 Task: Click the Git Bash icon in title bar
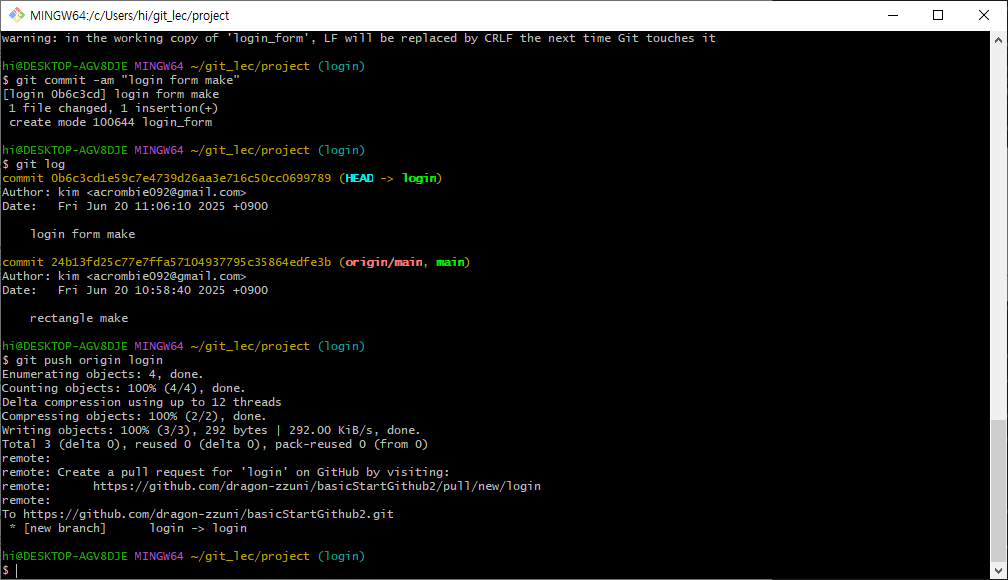click(16, 15)
